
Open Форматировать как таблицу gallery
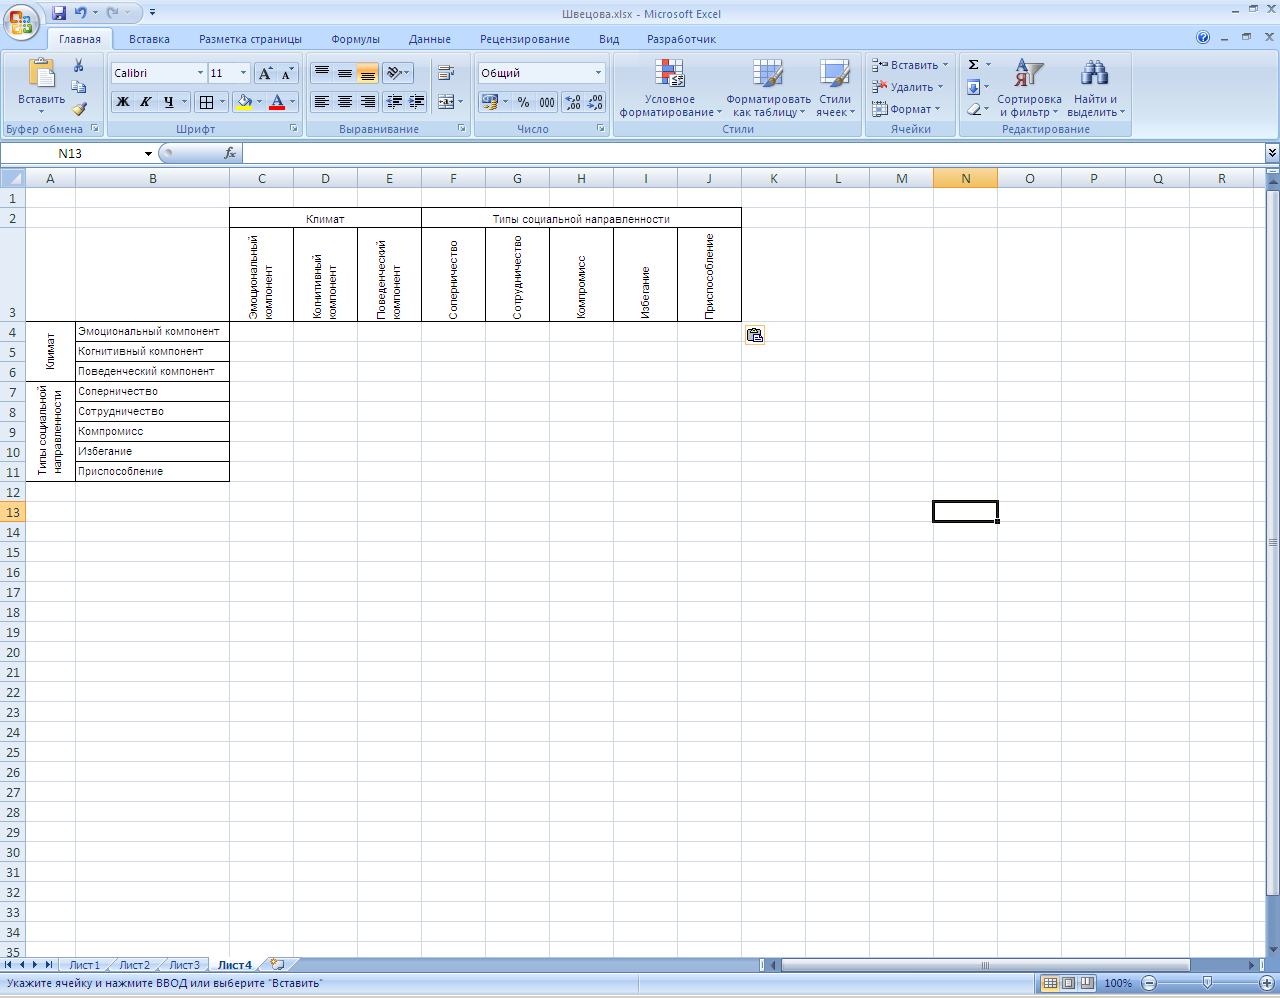click(768, 88)
